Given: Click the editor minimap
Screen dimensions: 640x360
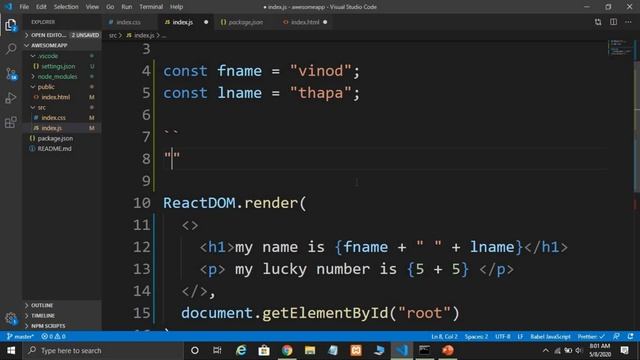Looking at the screenshot, I should coord(620,47).
